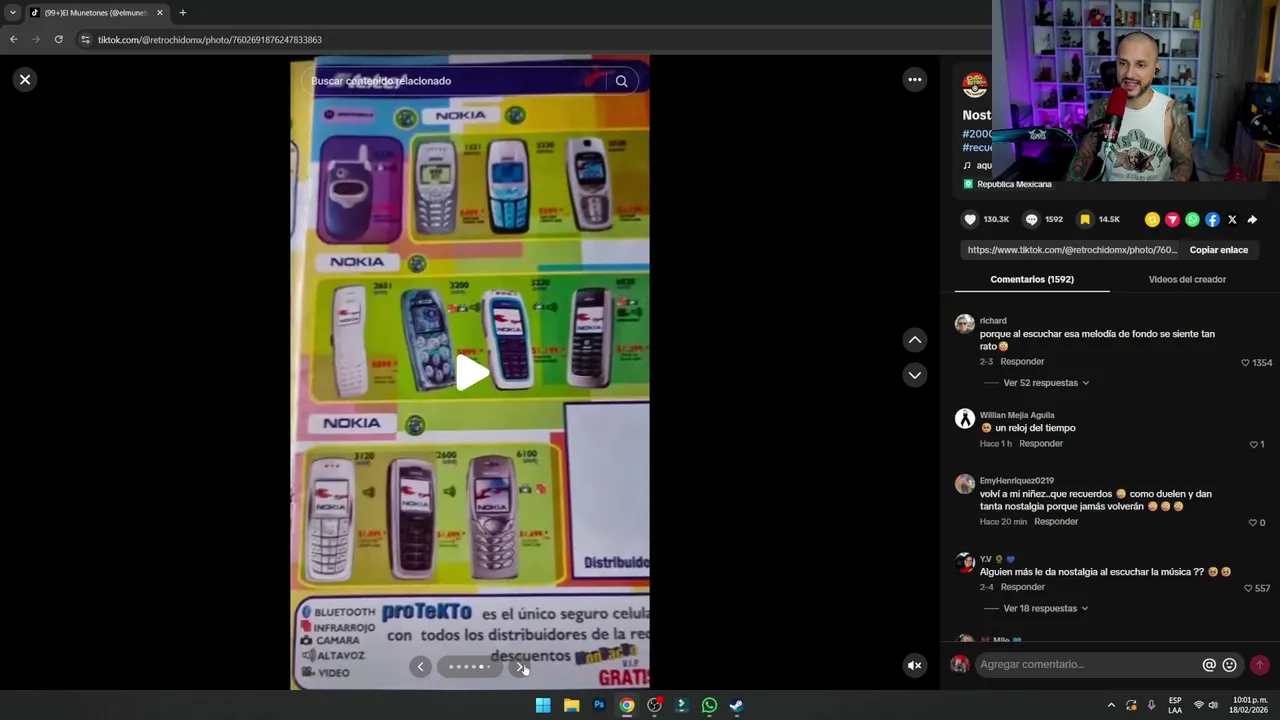Repost using the yellow repost icon

click(1152, 219)
